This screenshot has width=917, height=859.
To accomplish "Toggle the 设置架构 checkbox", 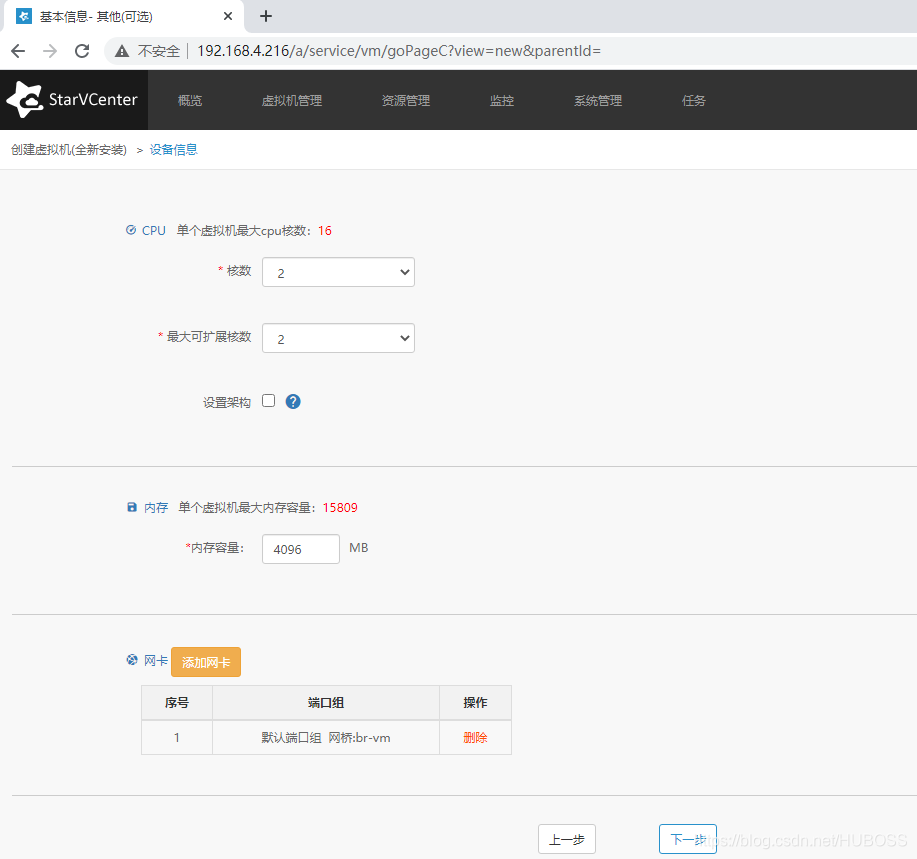I will 268,401.
